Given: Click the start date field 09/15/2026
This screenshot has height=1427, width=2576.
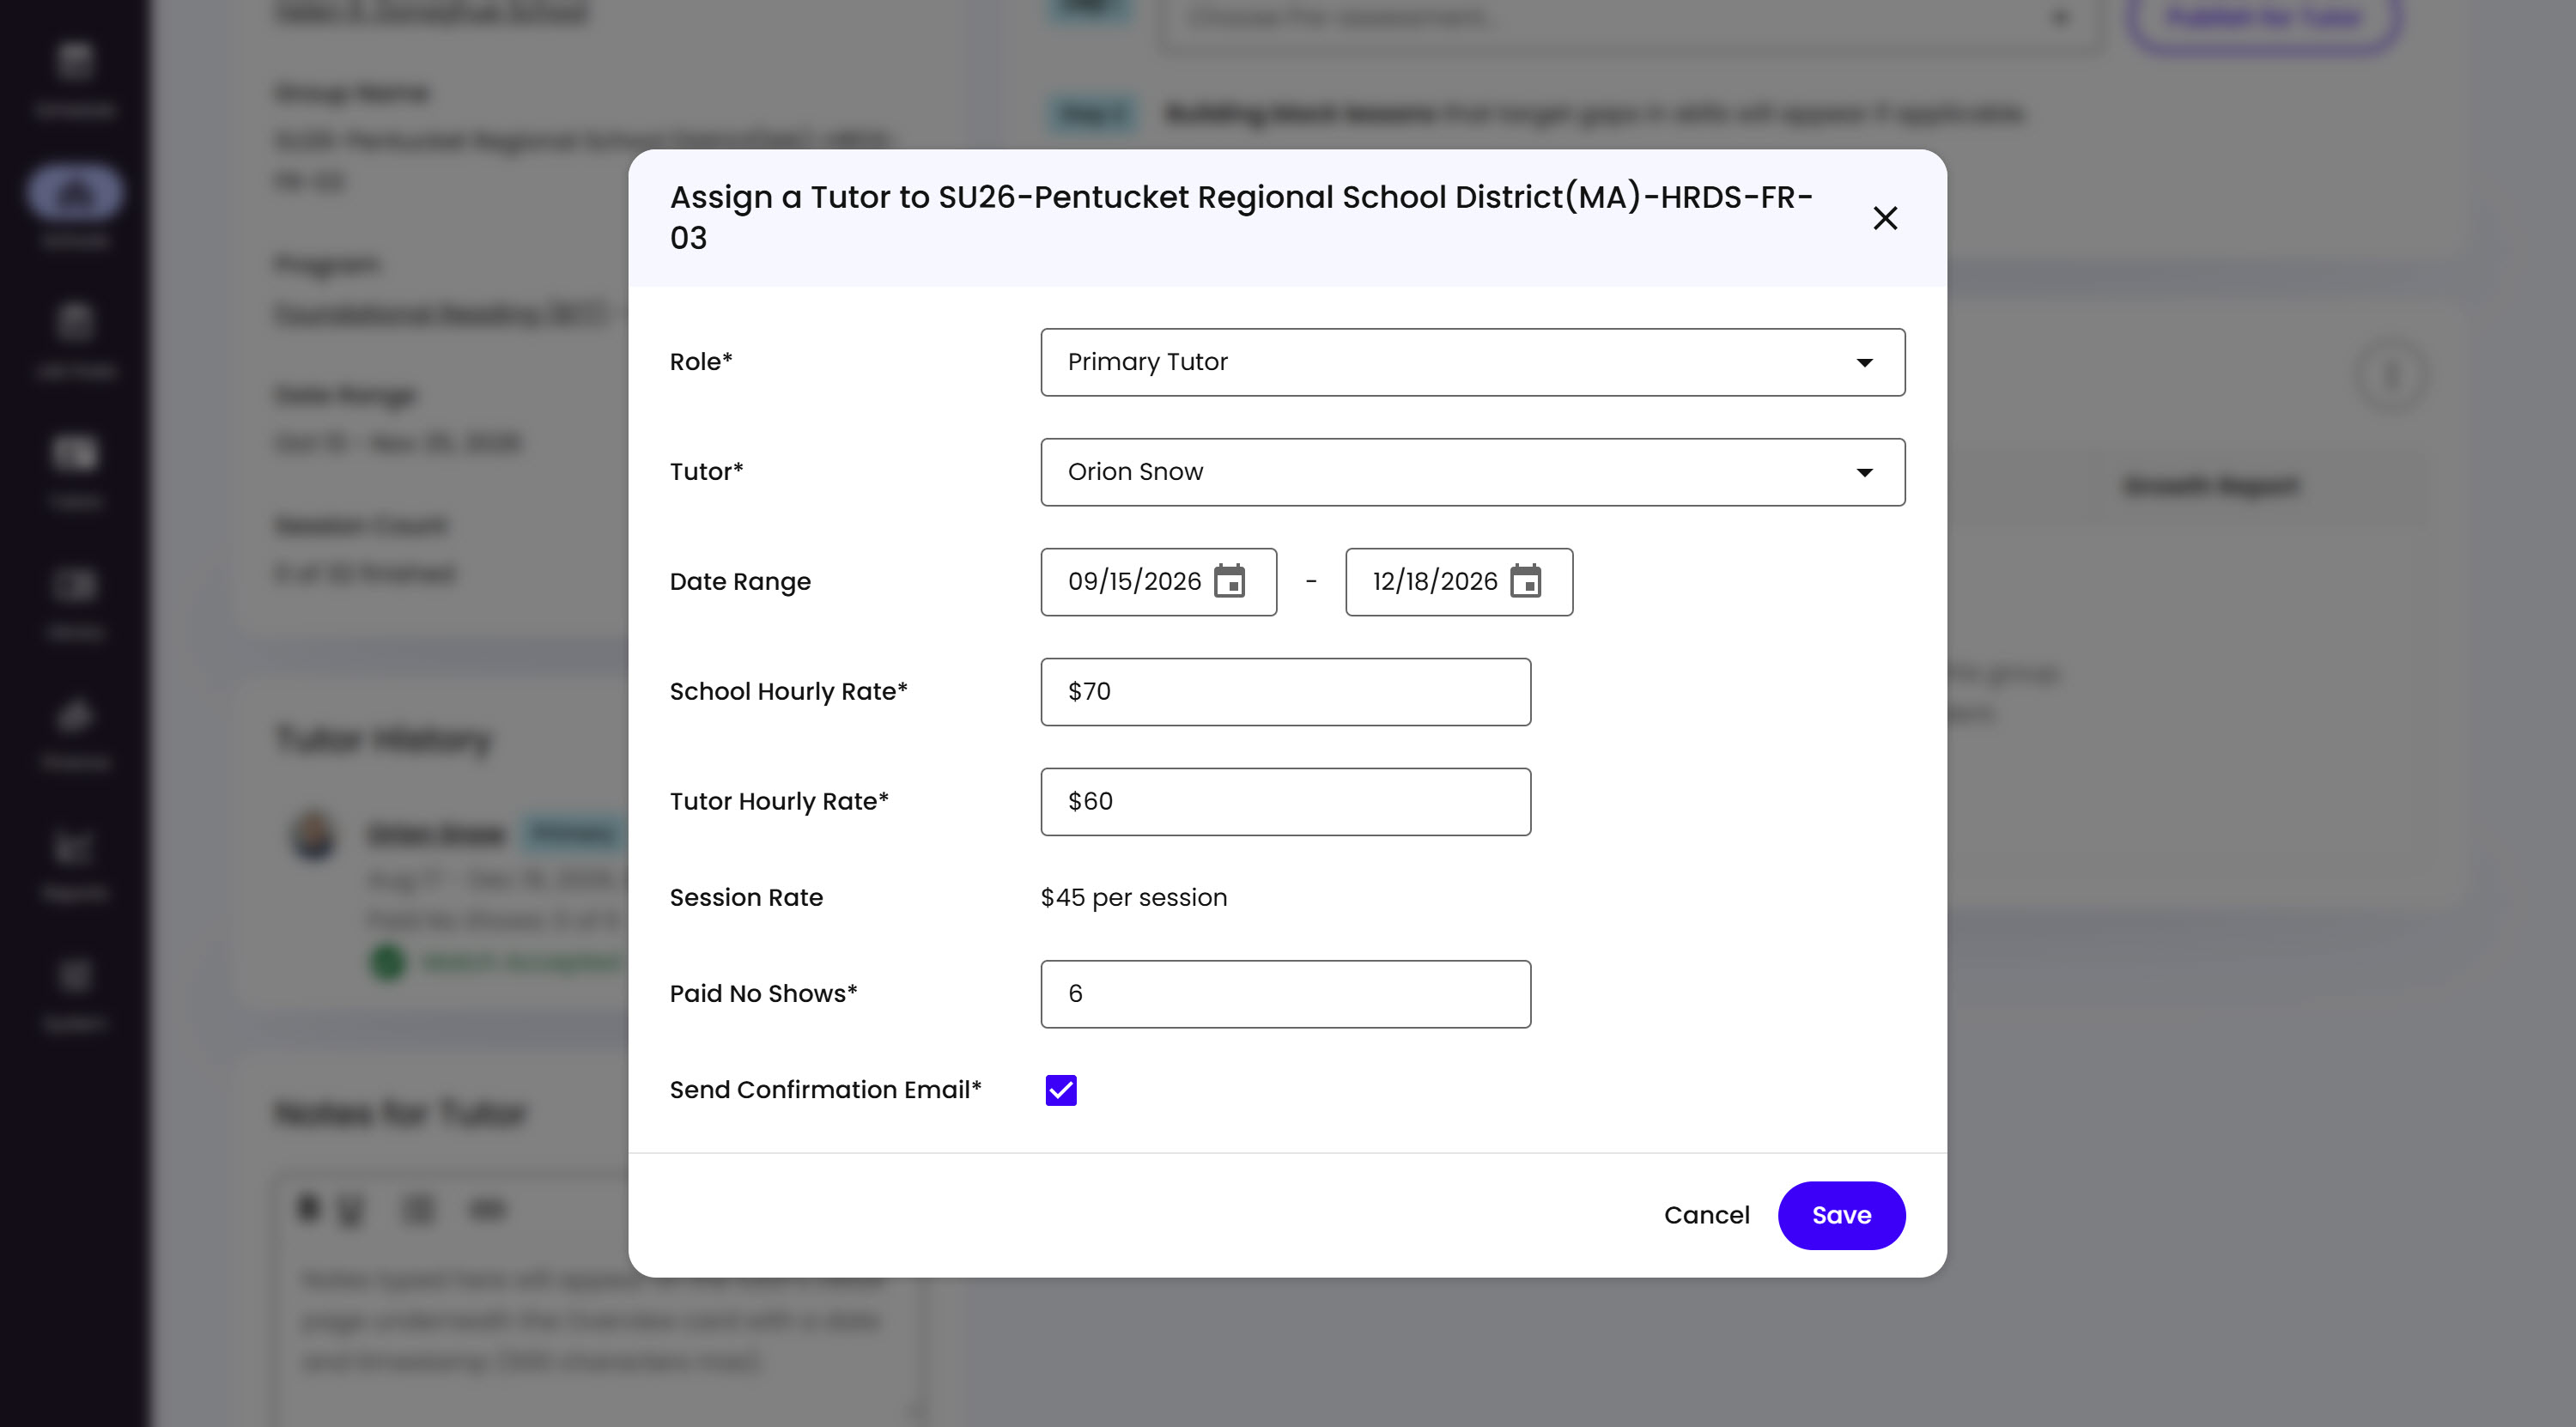Looking at the screenshot, I should pyautogui.click(x=1158, y=582).
